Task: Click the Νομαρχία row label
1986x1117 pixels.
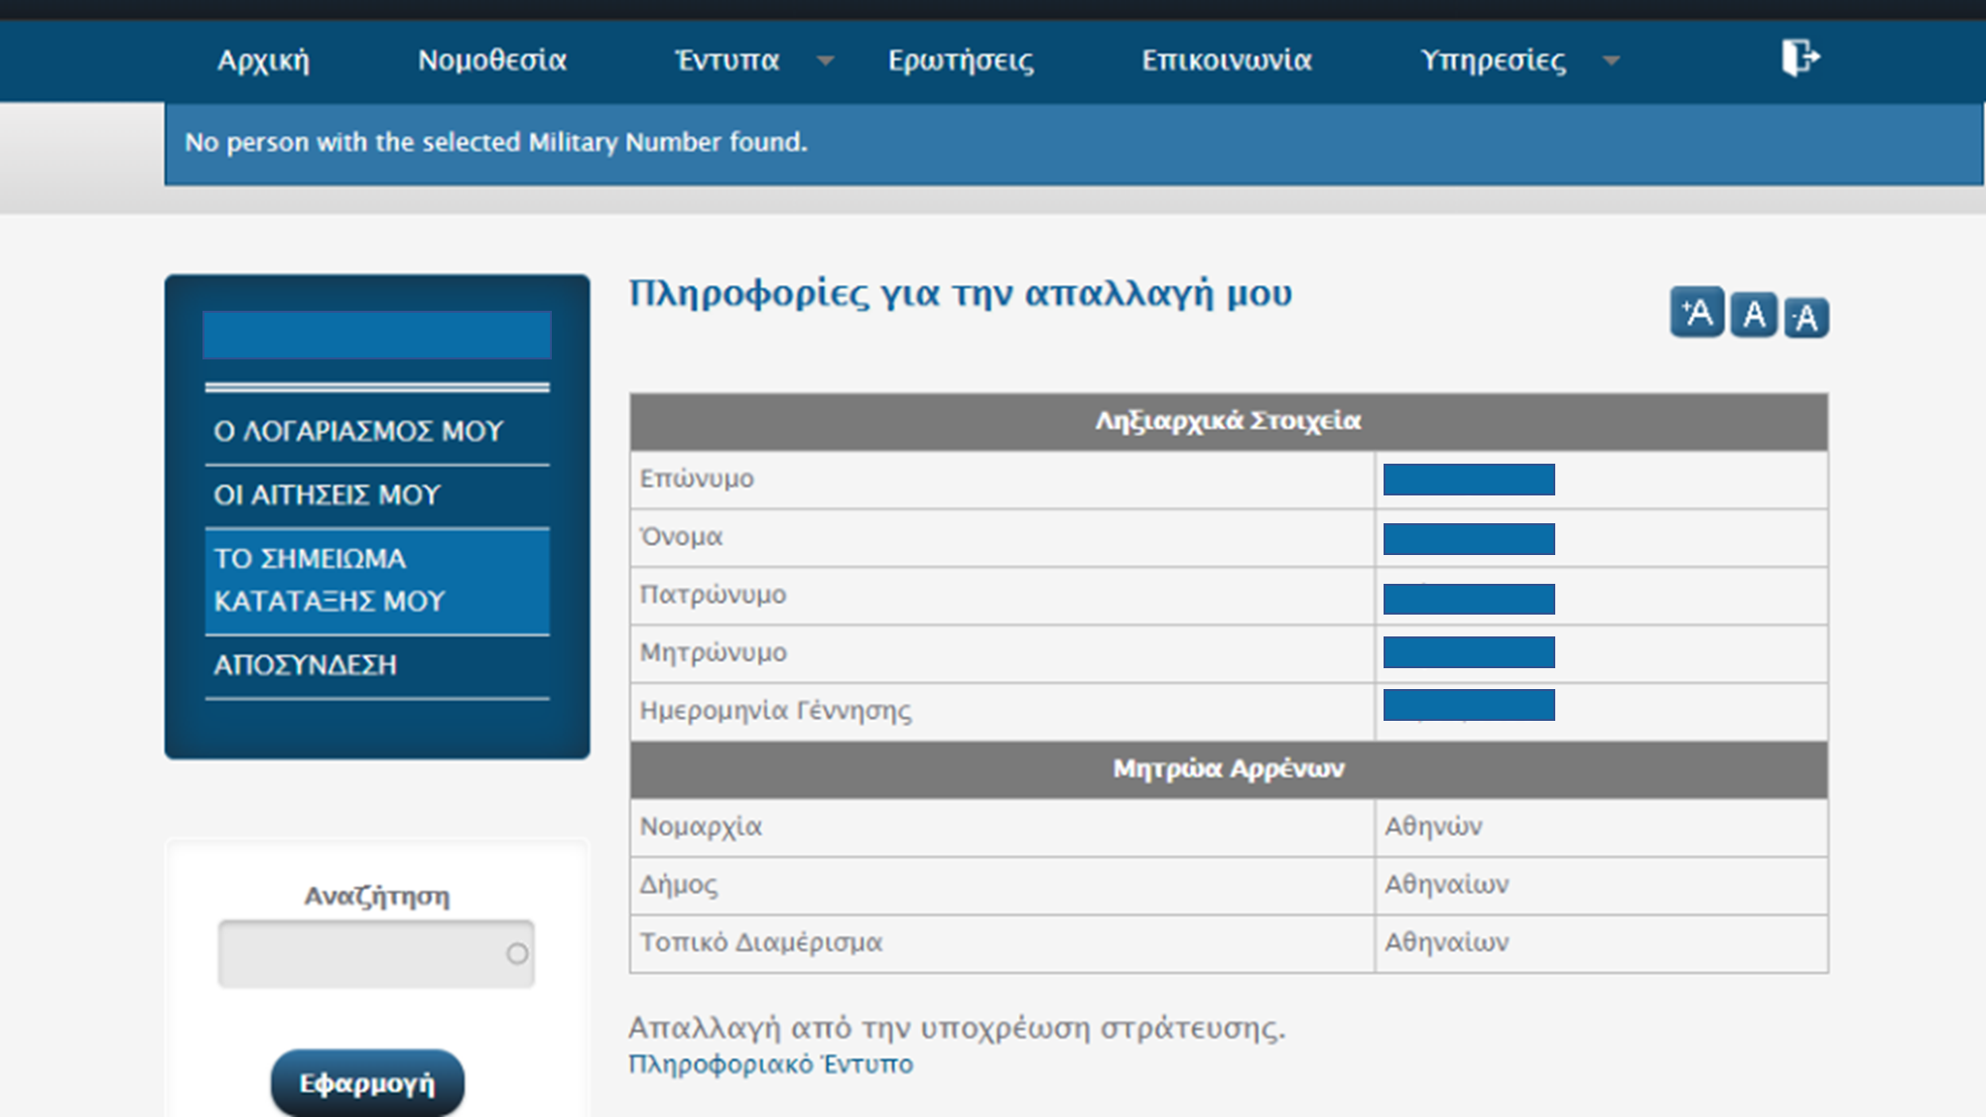Action: pyautogui.click(x=701, y=827)
